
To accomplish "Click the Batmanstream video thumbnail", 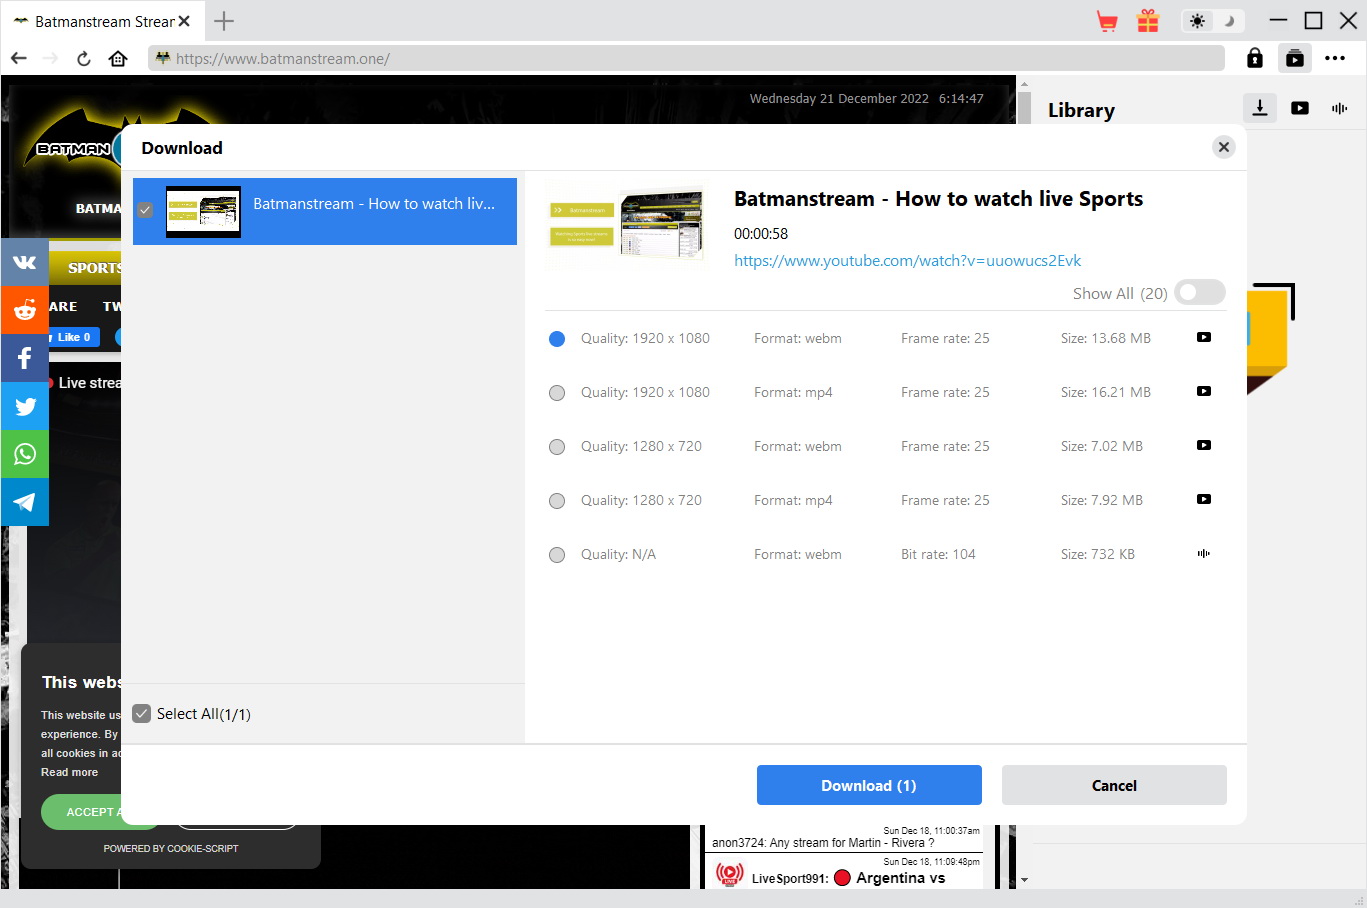I will tap(204, 211).
